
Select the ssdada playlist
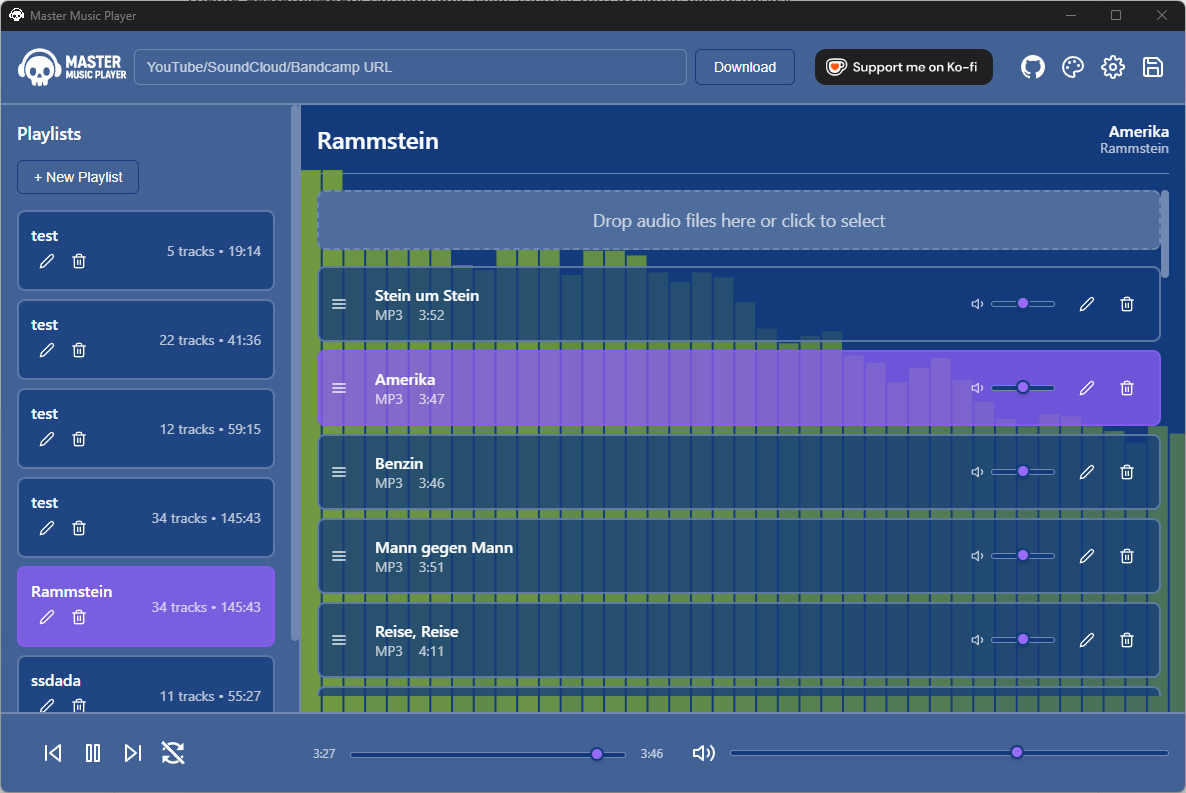pos(146,684)
